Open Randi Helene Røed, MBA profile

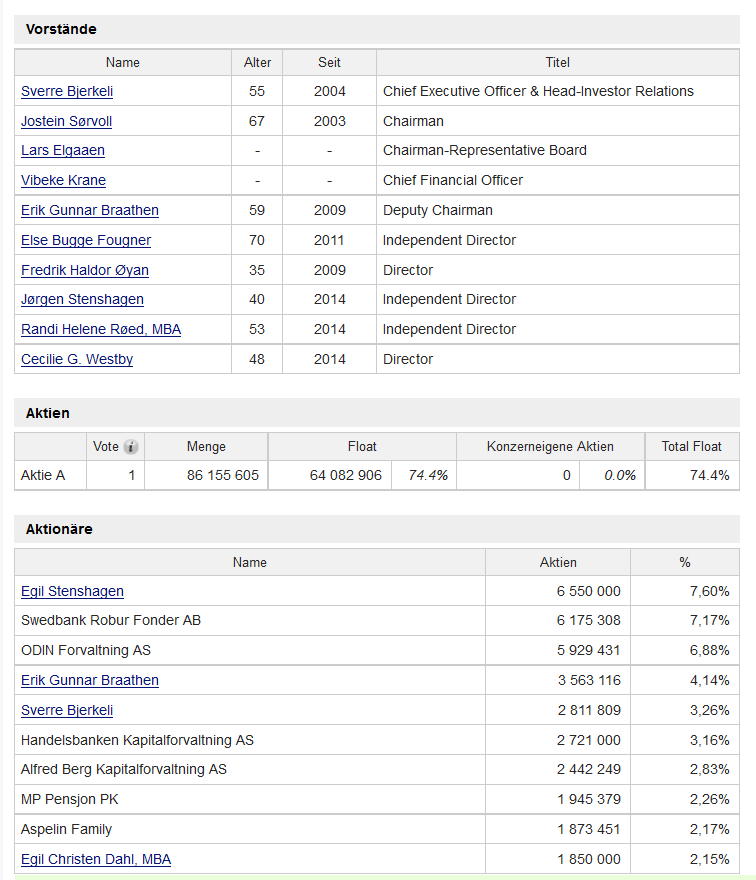point(101,329)
